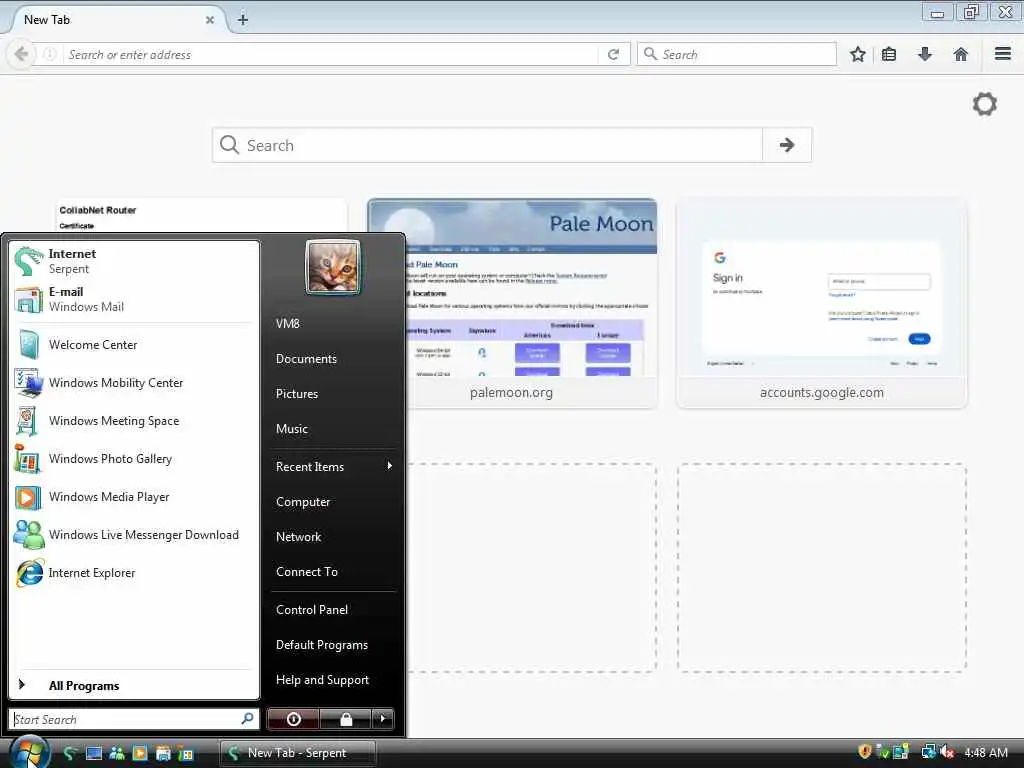Screen dimensions: 1024x768
Task: Launch Windows Mail from the E-mail entry
Action: (134, 299)
